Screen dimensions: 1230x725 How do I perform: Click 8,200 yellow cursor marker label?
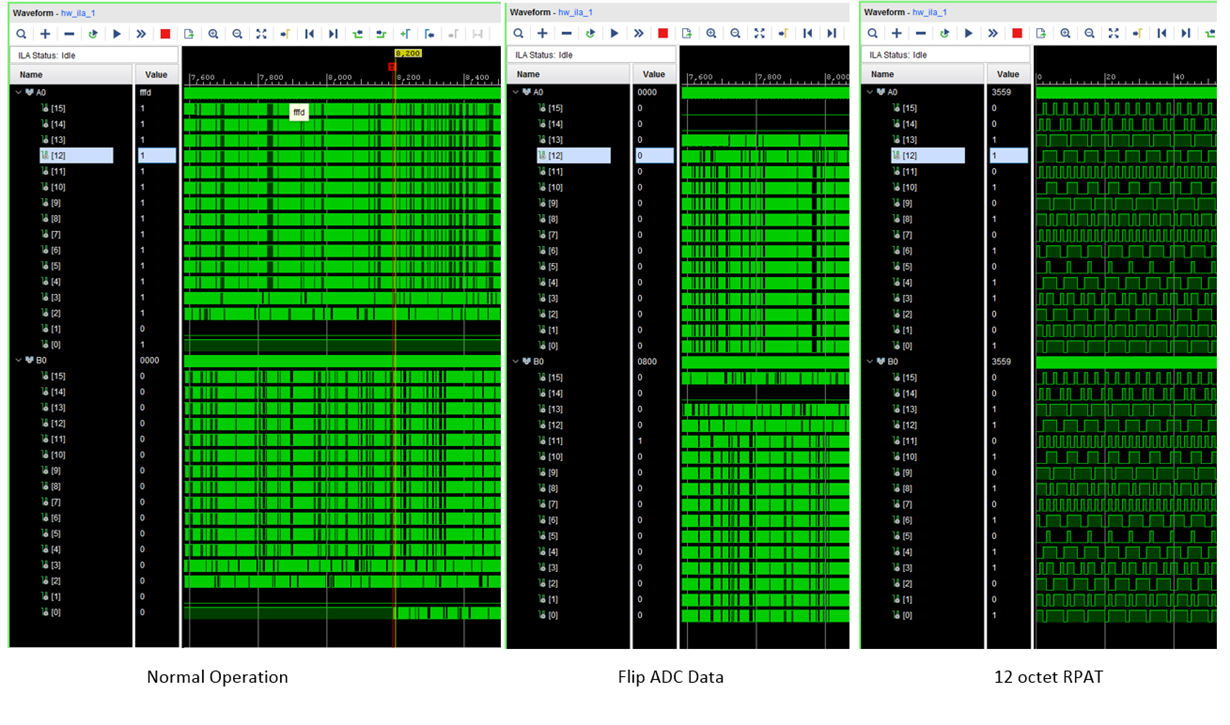(407, 52)
